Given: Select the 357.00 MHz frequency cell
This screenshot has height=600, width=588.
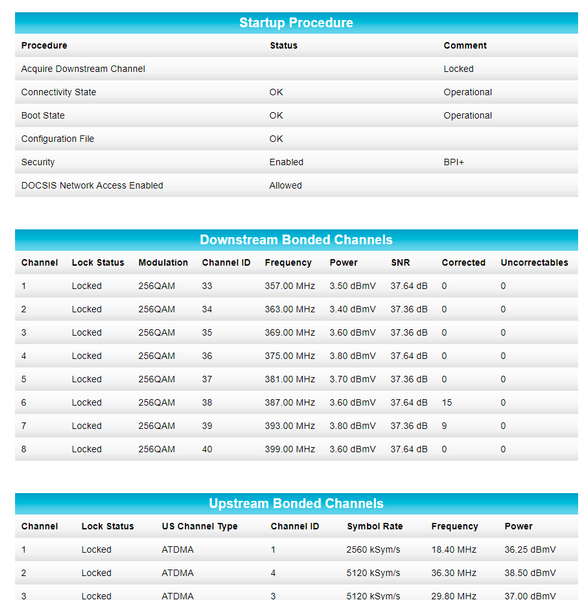Looking at the screenshot, I should click(290, 286).
